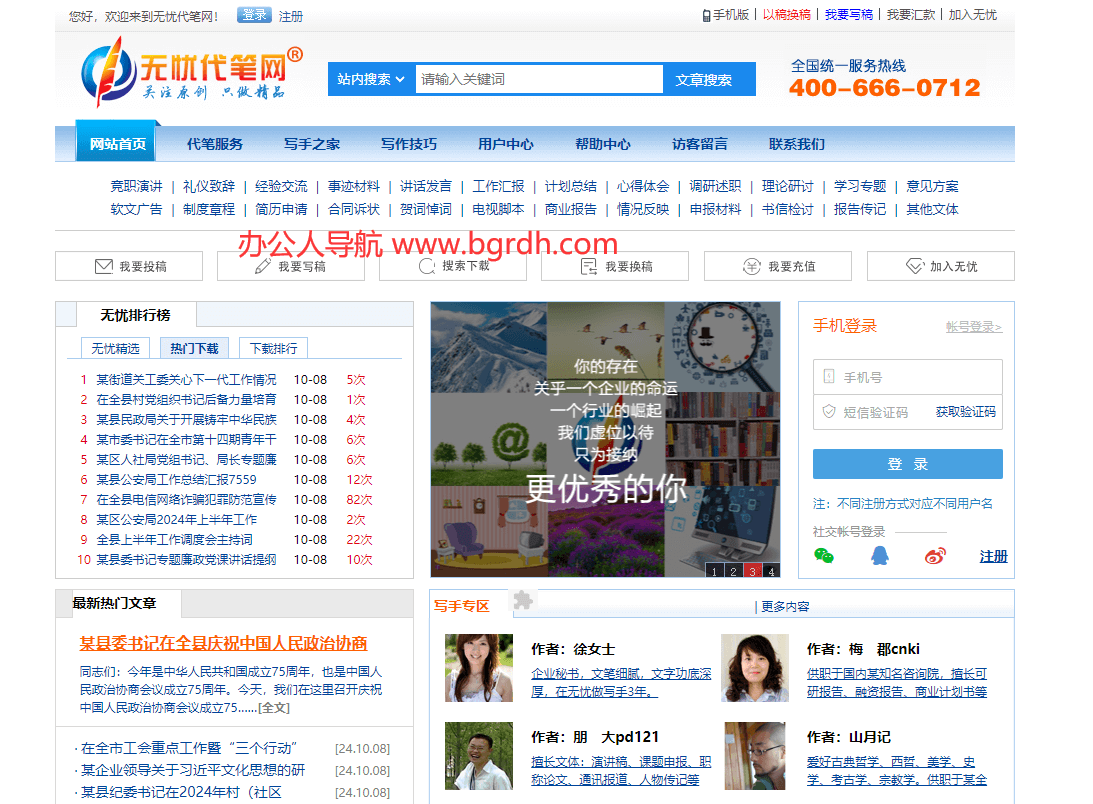Click the yen coin icon on 我要充值
This screenshot has width=1093, height=804.
point(751,266)
